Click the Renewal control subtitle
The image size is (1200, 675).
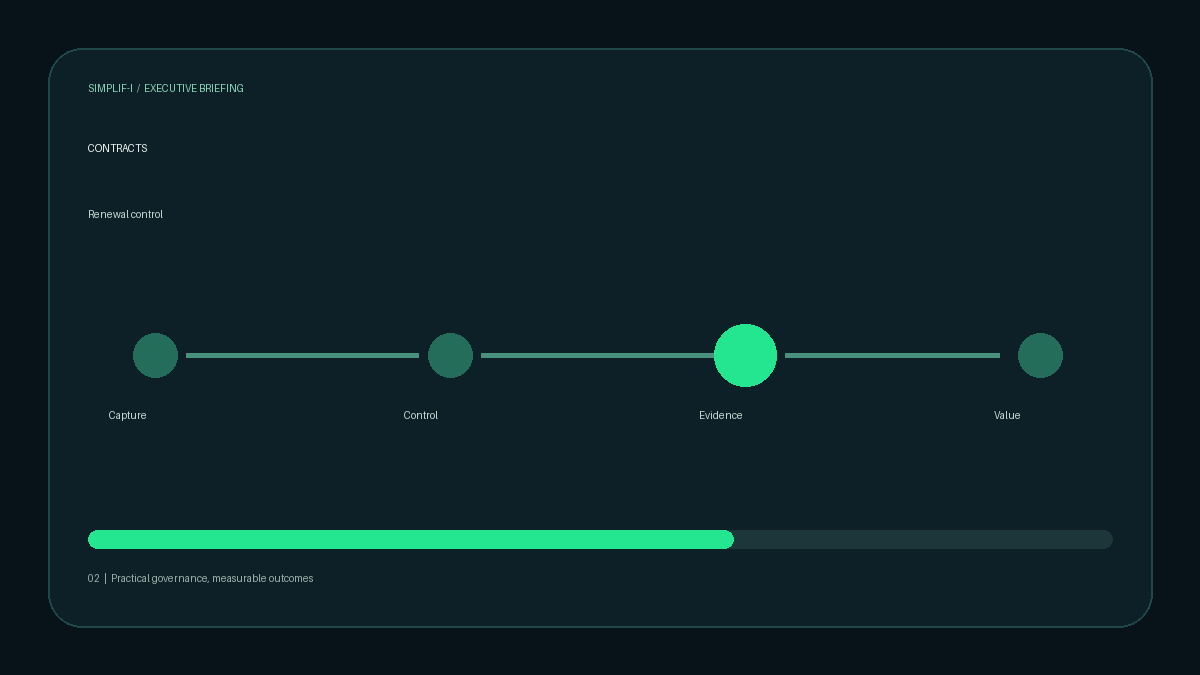(x=125, y=214)
